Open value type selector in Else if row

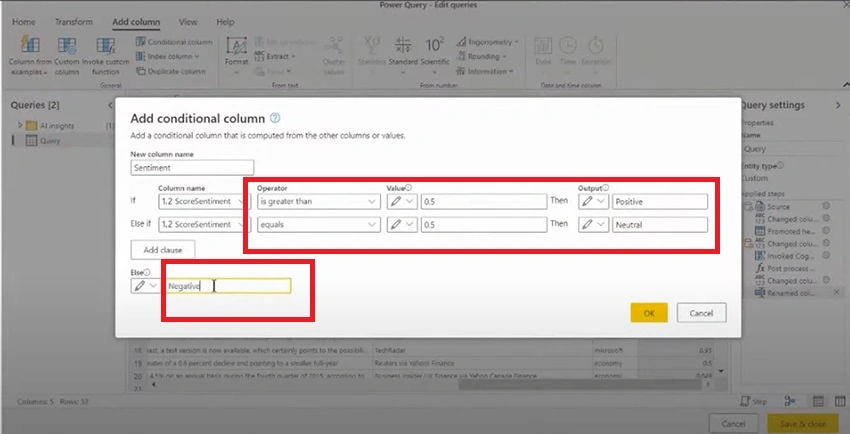[x=402, y=224]
